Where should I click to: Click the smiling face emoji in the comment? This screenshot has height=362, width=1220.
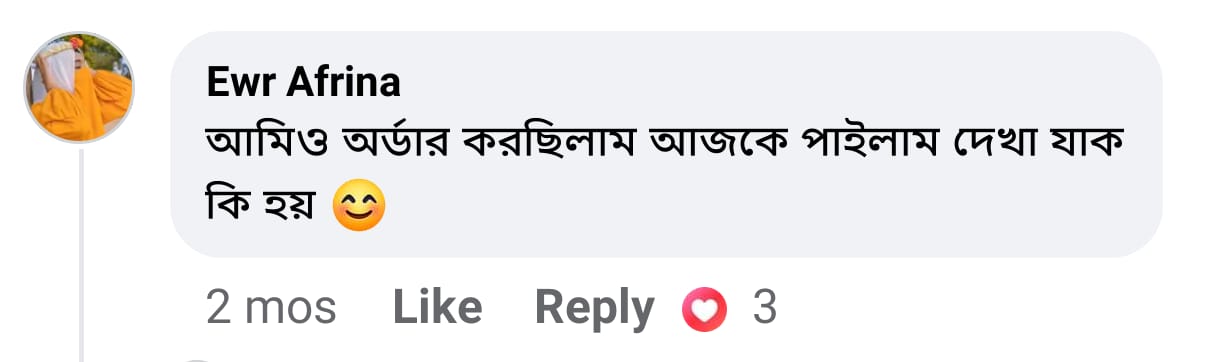point(358,207)
